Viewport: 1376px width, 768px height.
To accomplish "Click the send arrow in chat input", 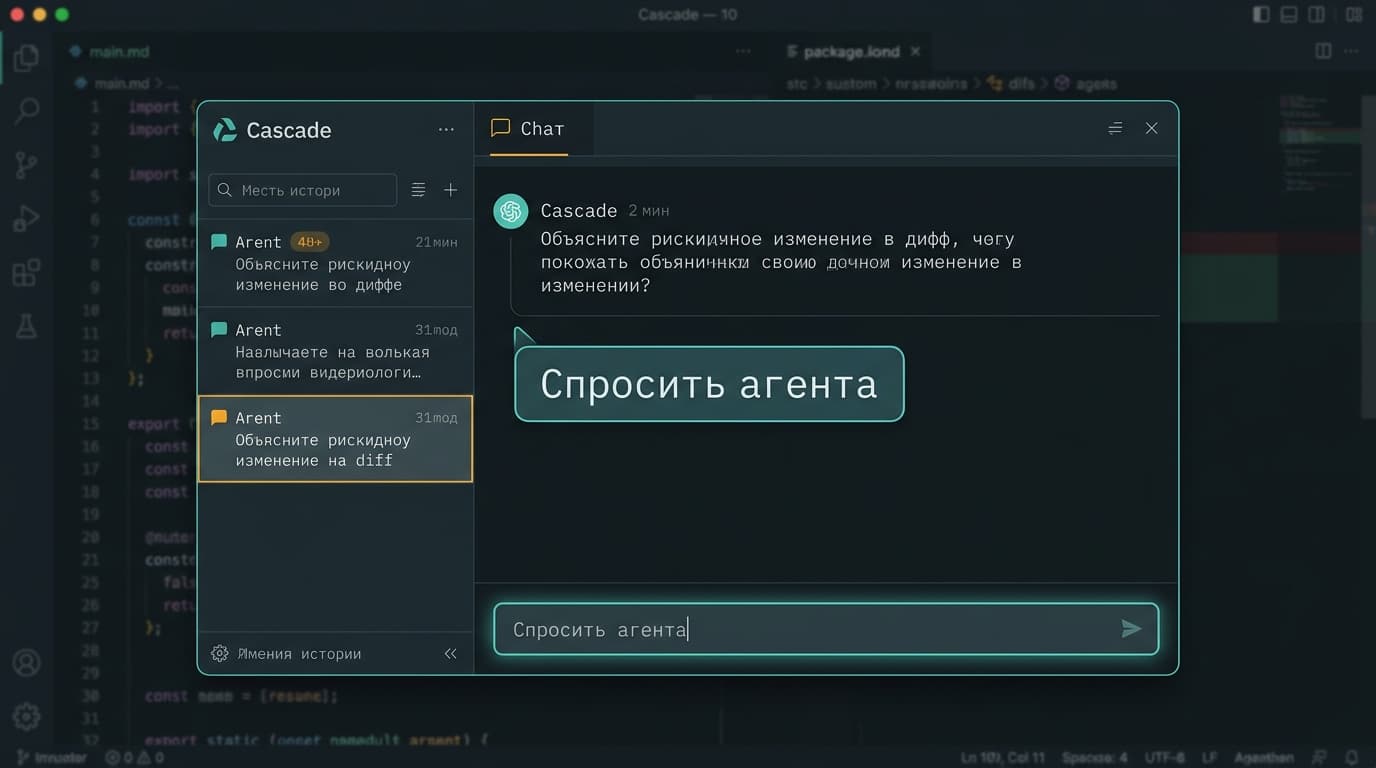I will [1131, 629].
